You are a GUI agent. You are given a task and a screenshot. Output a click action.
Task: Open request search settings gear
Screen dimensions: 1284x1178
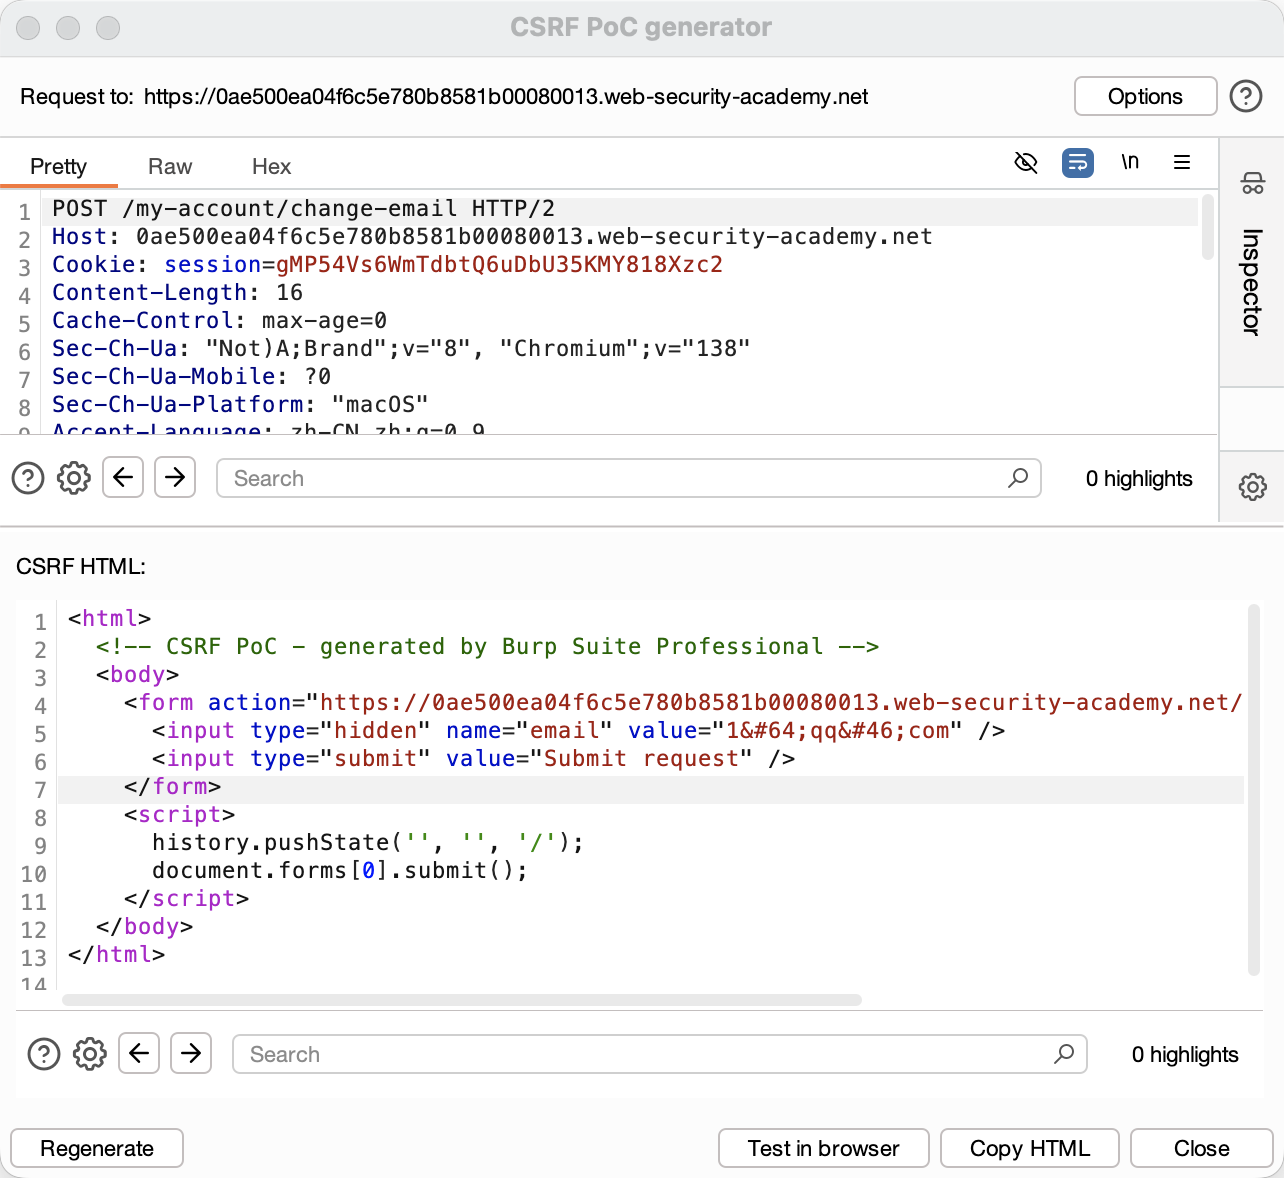(74, 478)
